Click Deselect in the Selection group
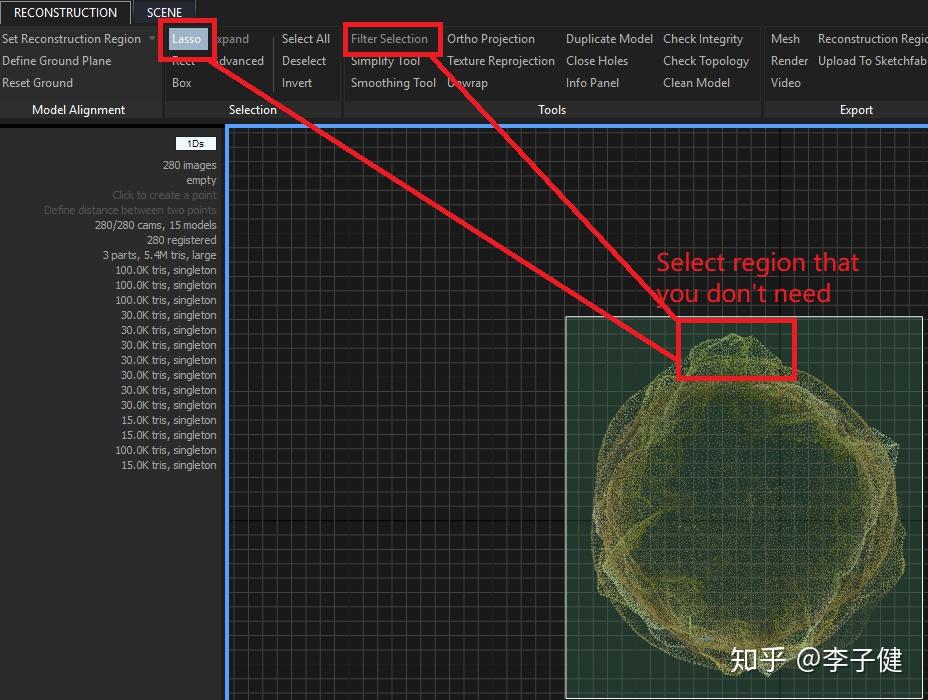 [x=304, y=61]
